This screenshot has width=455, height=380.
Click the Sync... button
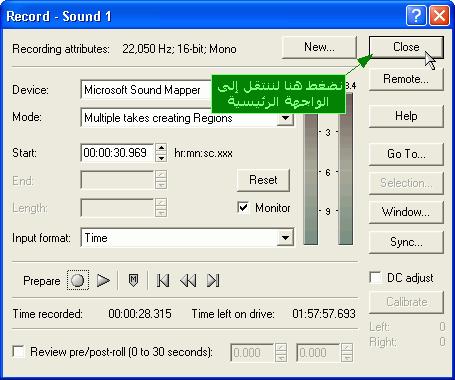[x=406, y=242]
